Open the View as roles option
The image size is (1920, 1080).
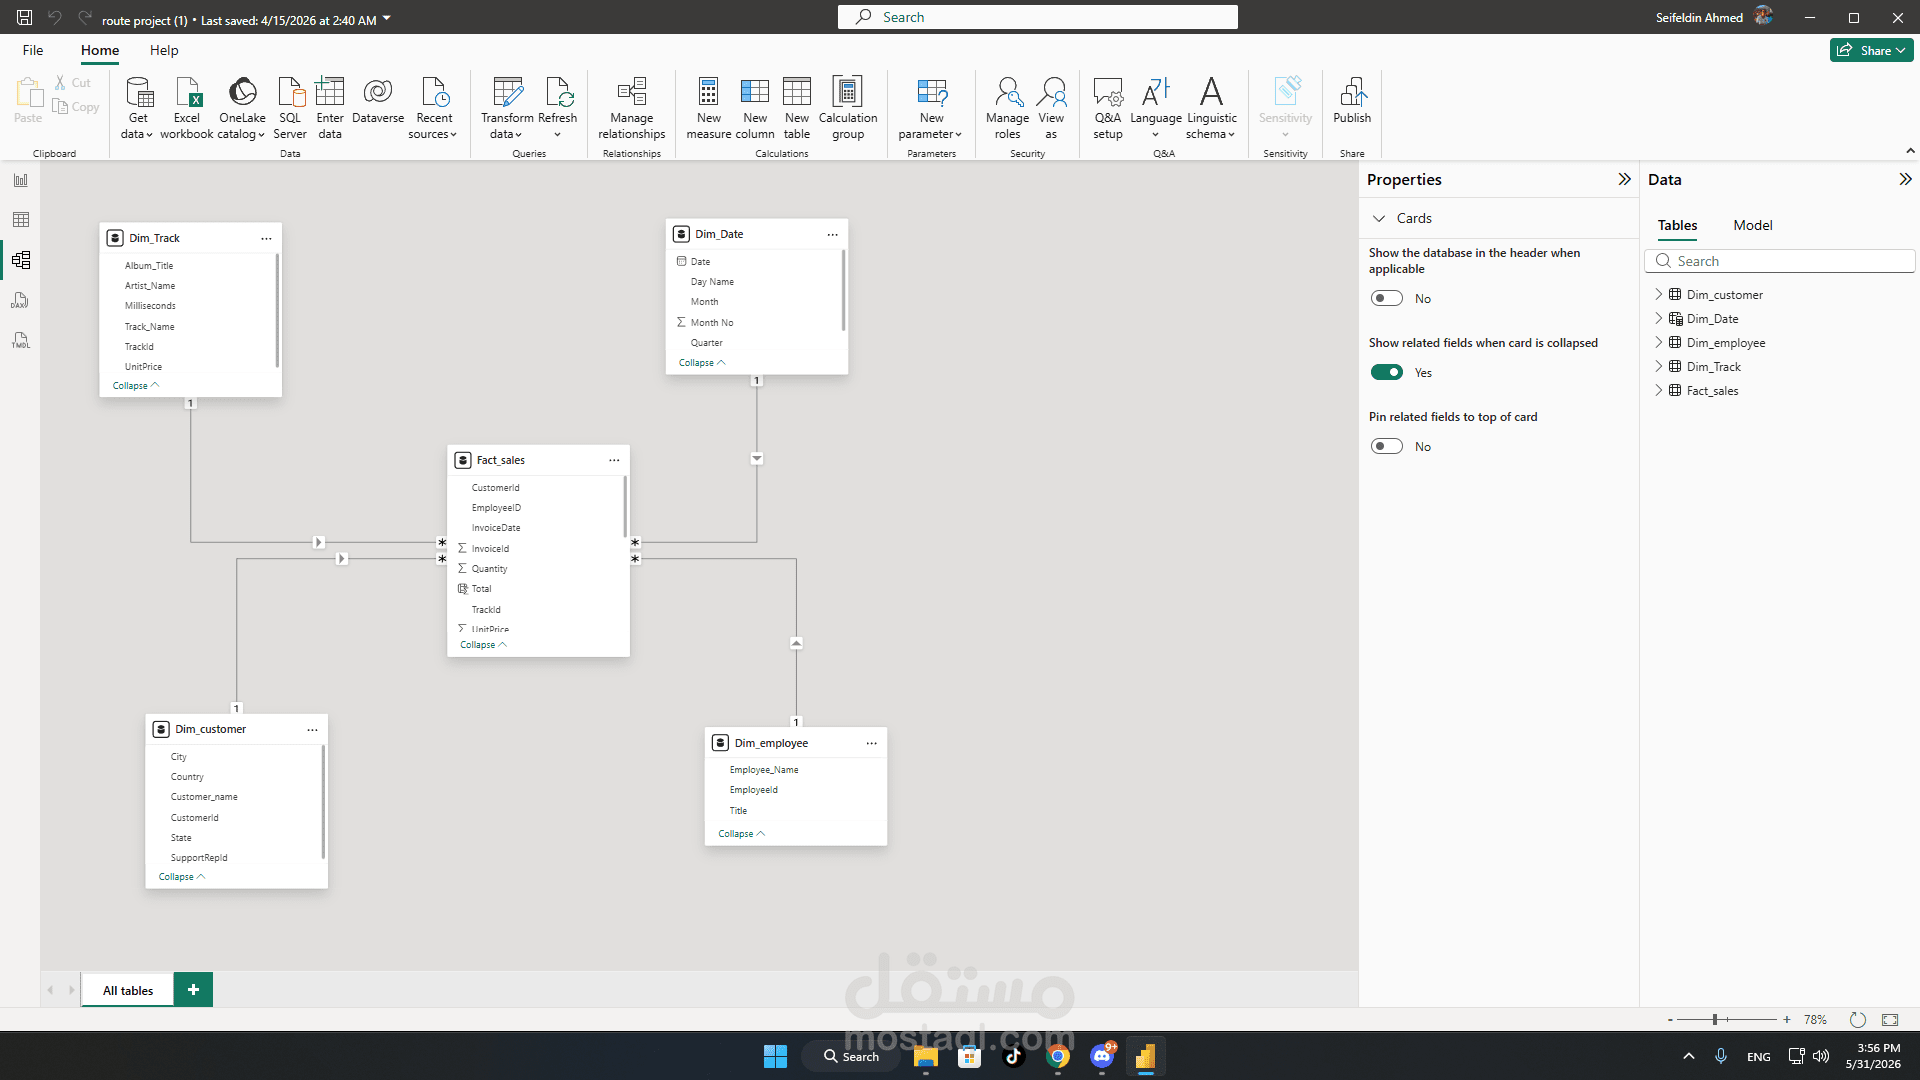[x=1051, y=108]
